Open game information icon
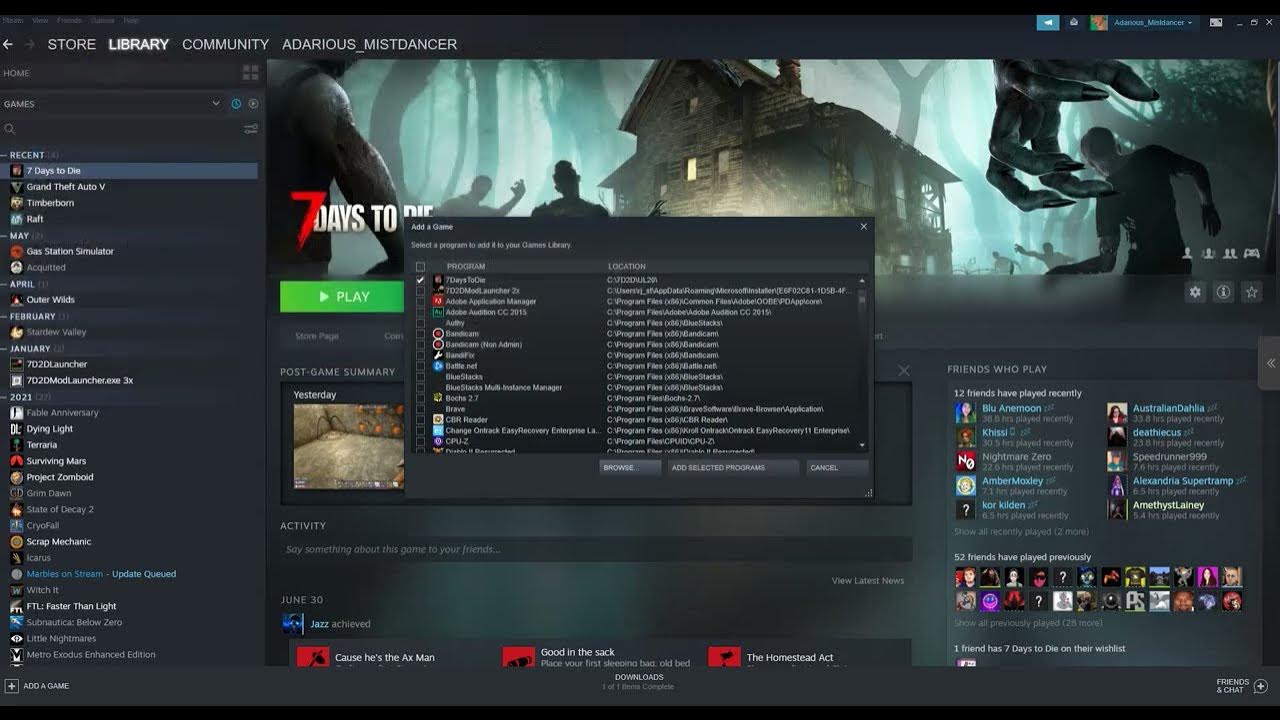 point(1223,292)
